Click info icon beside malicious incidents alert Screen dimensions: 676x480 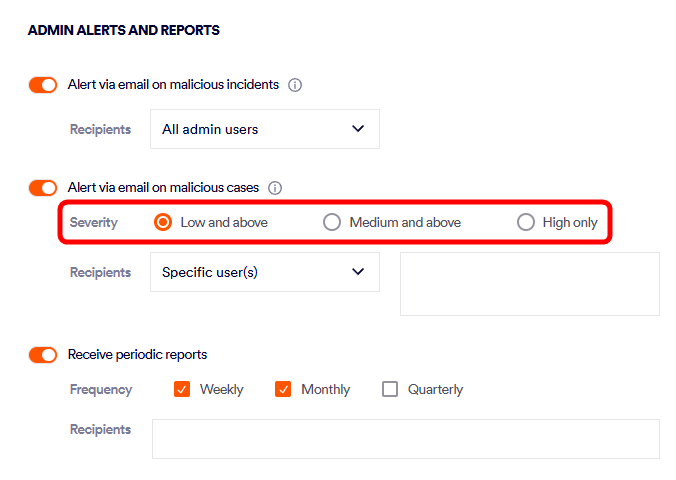point(295,85)
